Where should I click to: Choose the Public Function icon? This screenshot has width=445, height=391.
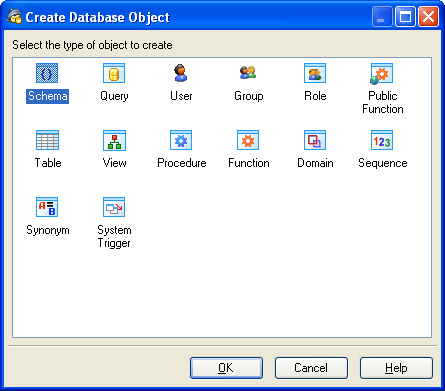tap(382, 74)
